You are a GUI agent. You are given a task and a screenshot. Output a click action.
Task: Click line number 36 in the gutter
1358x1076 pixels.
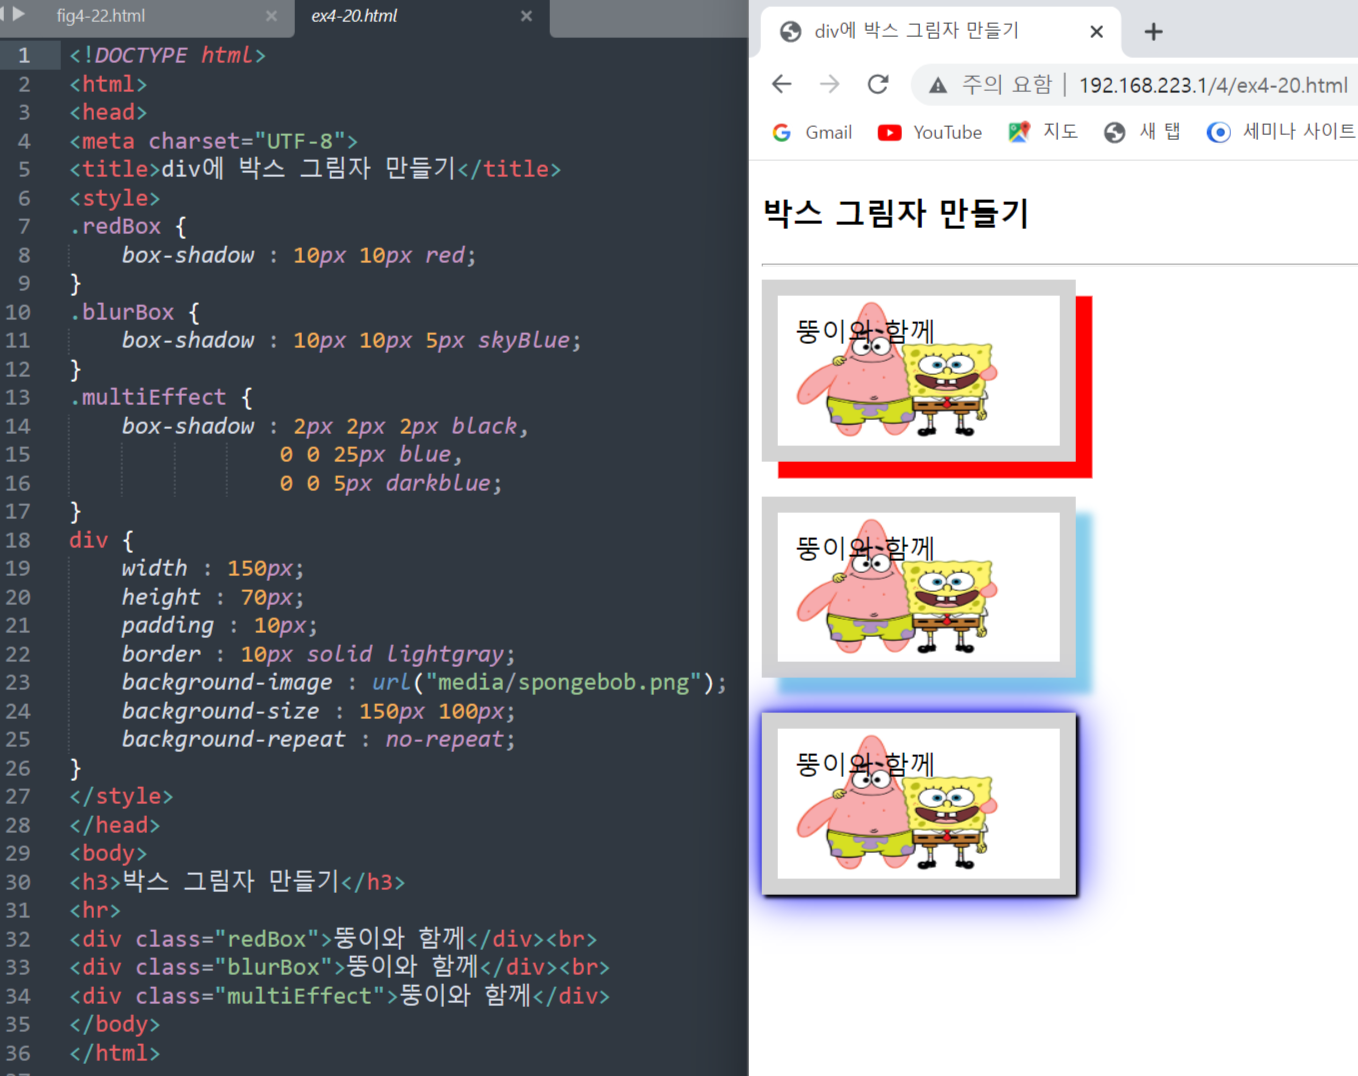19,1053
